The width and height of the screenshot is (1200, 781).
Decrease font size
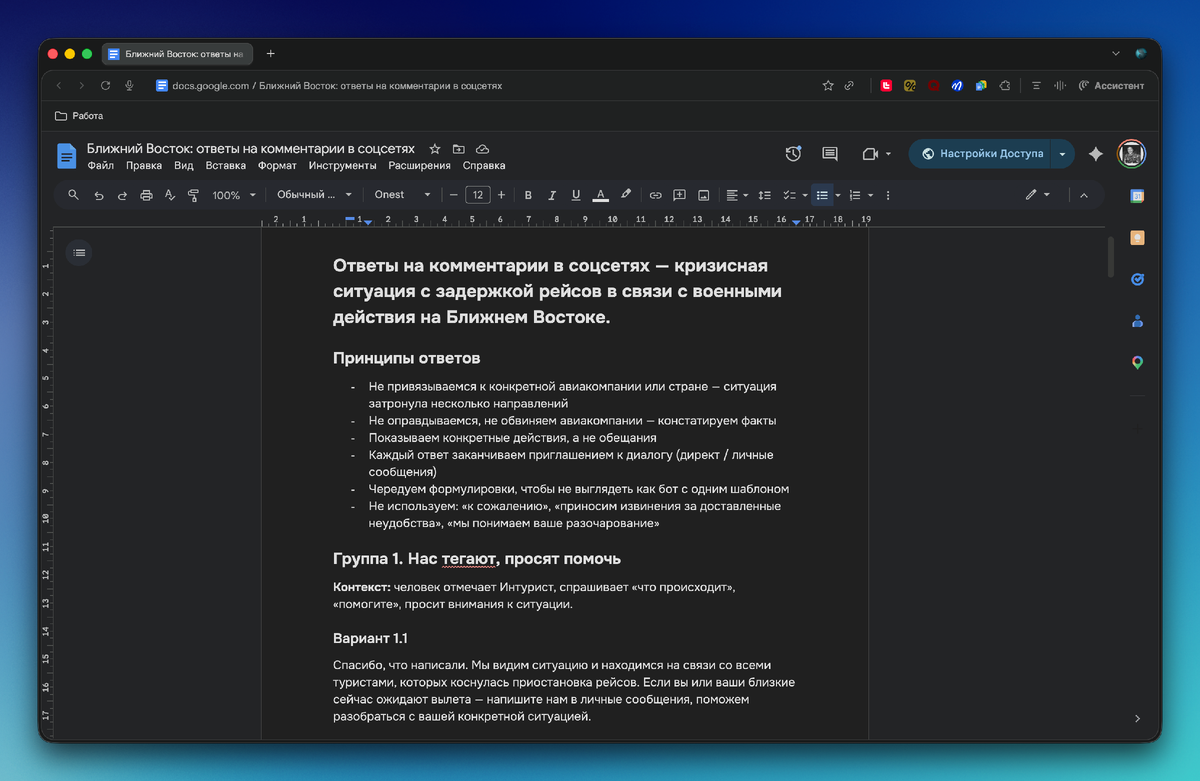click(454, 195)
